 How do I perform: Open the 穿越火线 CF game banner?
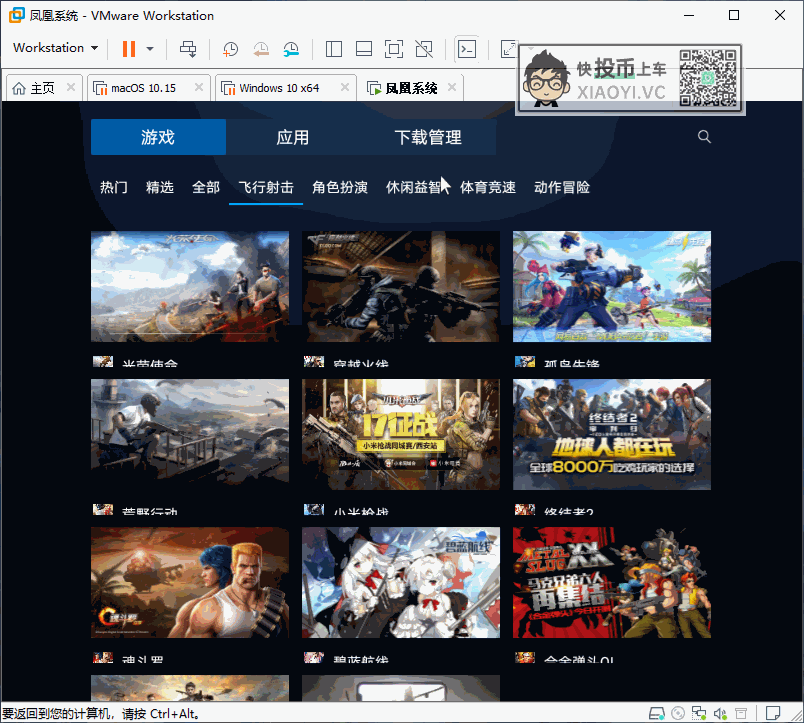tap(401, 286)
